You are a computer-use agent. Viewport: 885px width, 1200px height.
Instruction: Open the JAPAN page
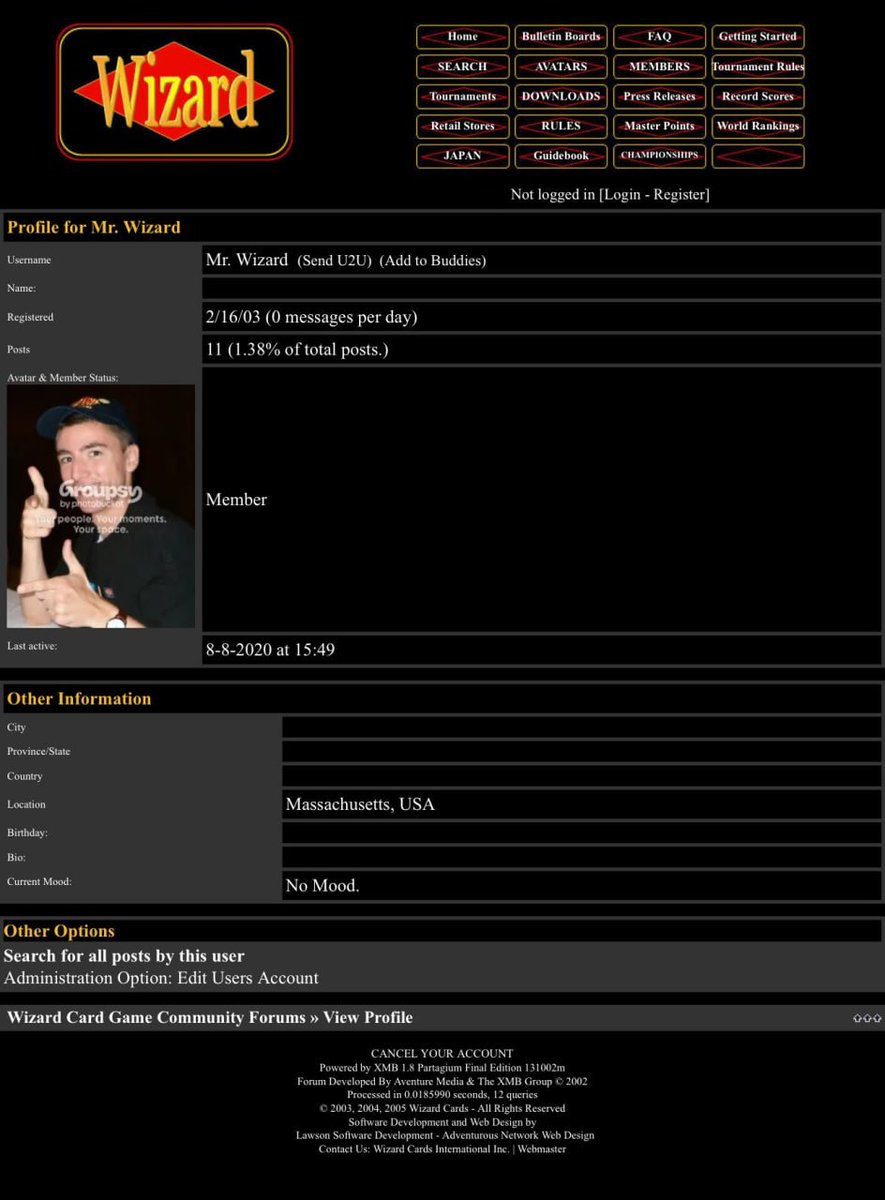pos(462,156)
